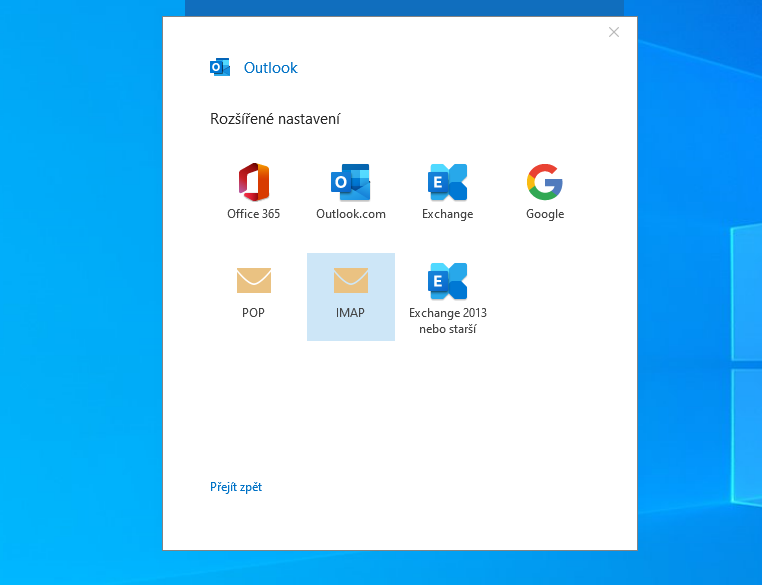This screenshot has width=762, height=585.
Task: Close the Outlook setup dialog
Action: click(614, 32)
